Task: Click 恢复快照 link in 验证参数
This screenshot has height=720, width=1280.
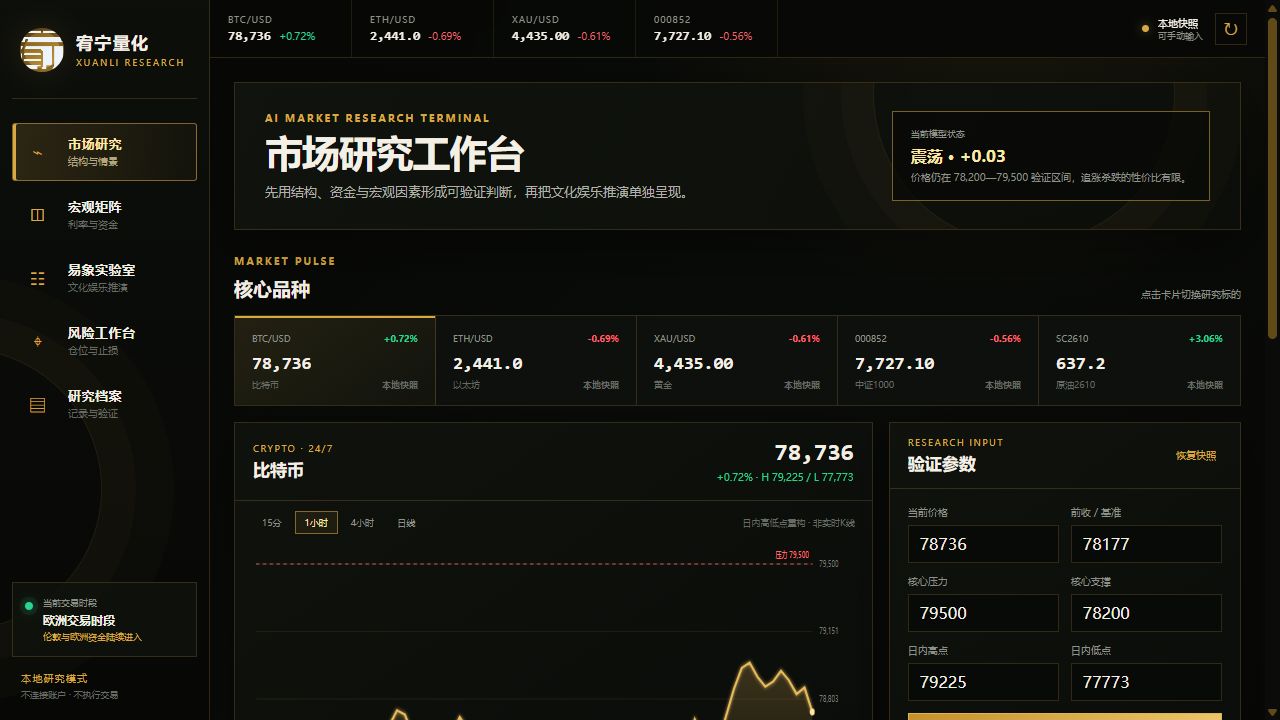Action: 1196,456
